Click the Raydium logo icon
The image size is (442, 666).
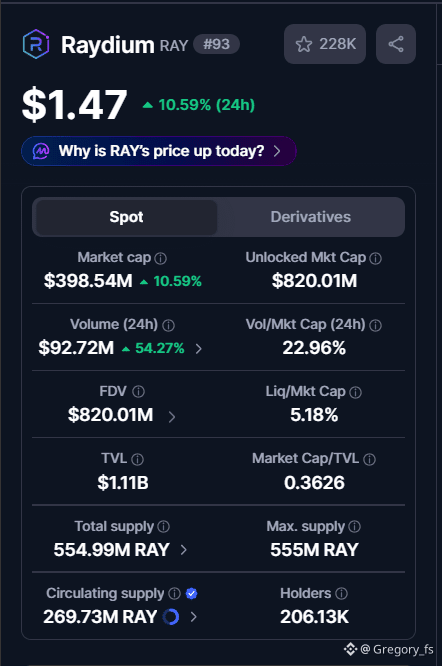36,44
